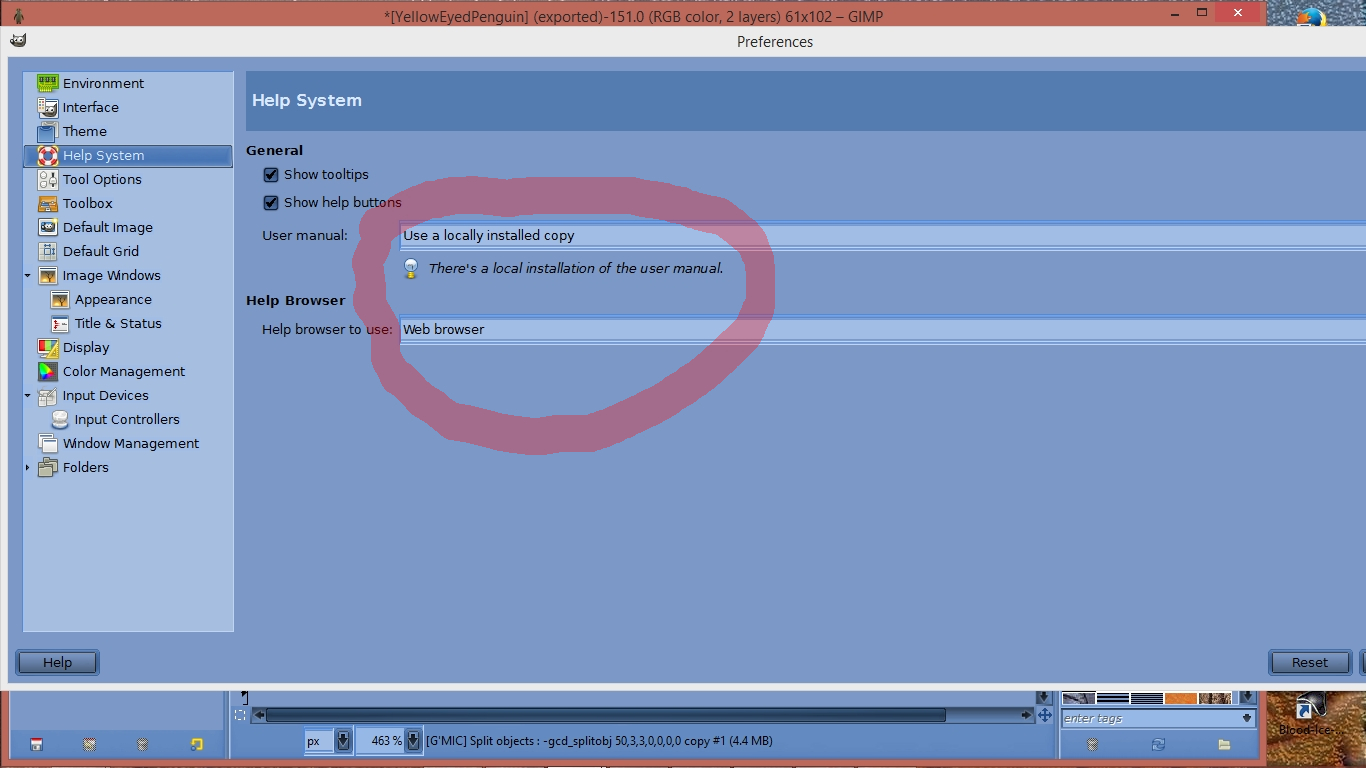
Task: Open Default Grid via its grid icon
Action: pyautogui.click(x=48, y=251)
